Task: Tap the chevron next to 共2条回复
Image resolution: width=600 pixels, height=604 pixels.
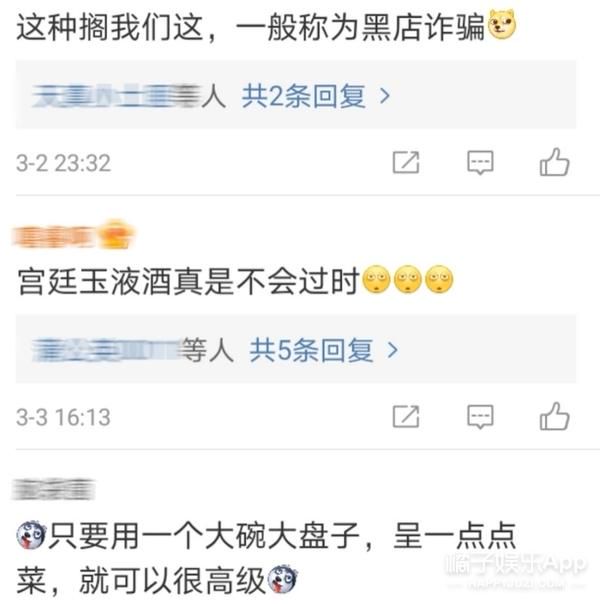Action: (x=385, y=96)
